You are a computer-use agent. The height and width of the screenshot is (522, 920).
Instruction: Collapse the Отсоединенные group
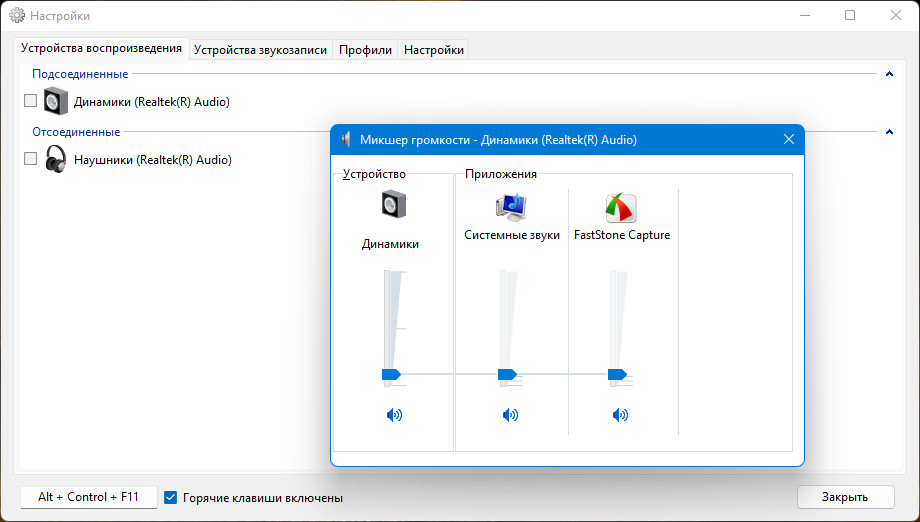click(x=889, y=132)
